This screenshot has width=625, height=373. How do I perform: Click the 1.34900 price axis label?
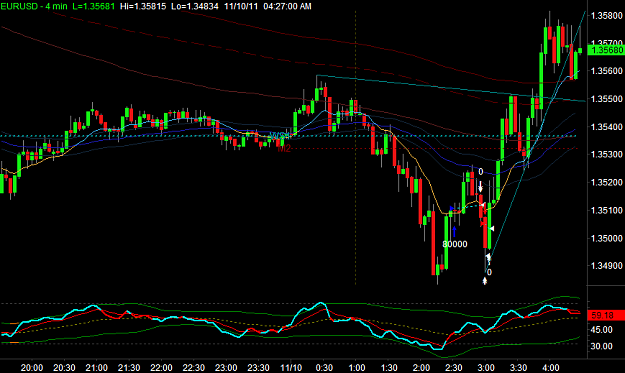(x=607, y=266)
